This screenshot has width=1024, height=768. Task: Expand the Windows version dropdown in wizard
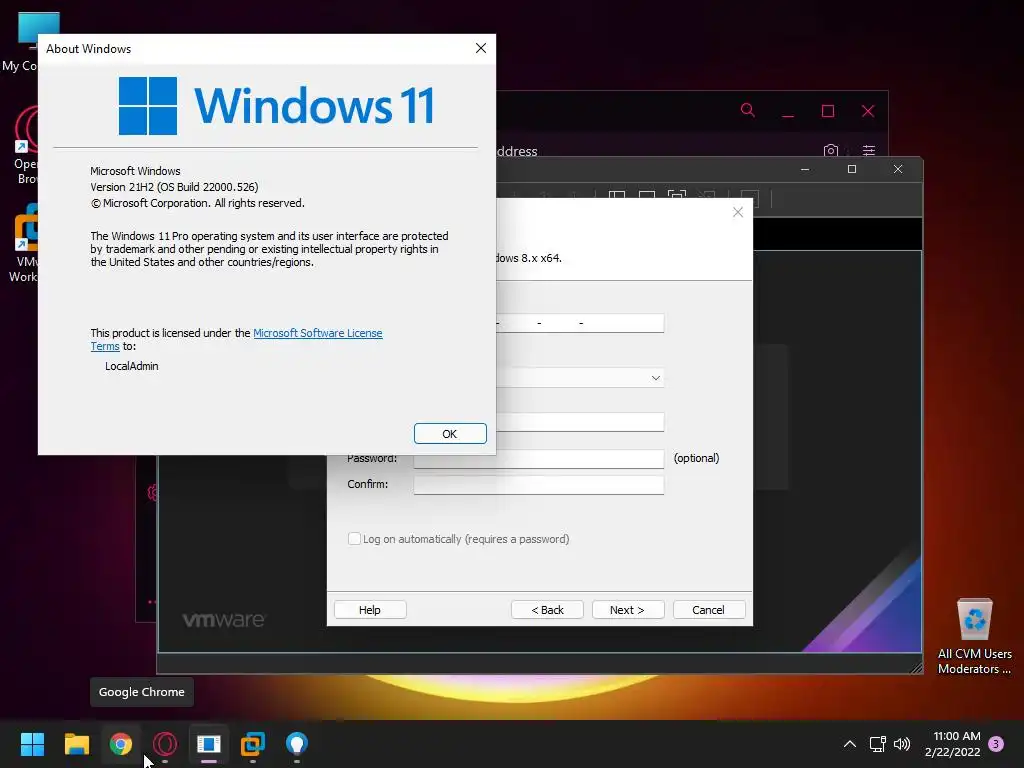pyautogui.click(x=655, y=378)
